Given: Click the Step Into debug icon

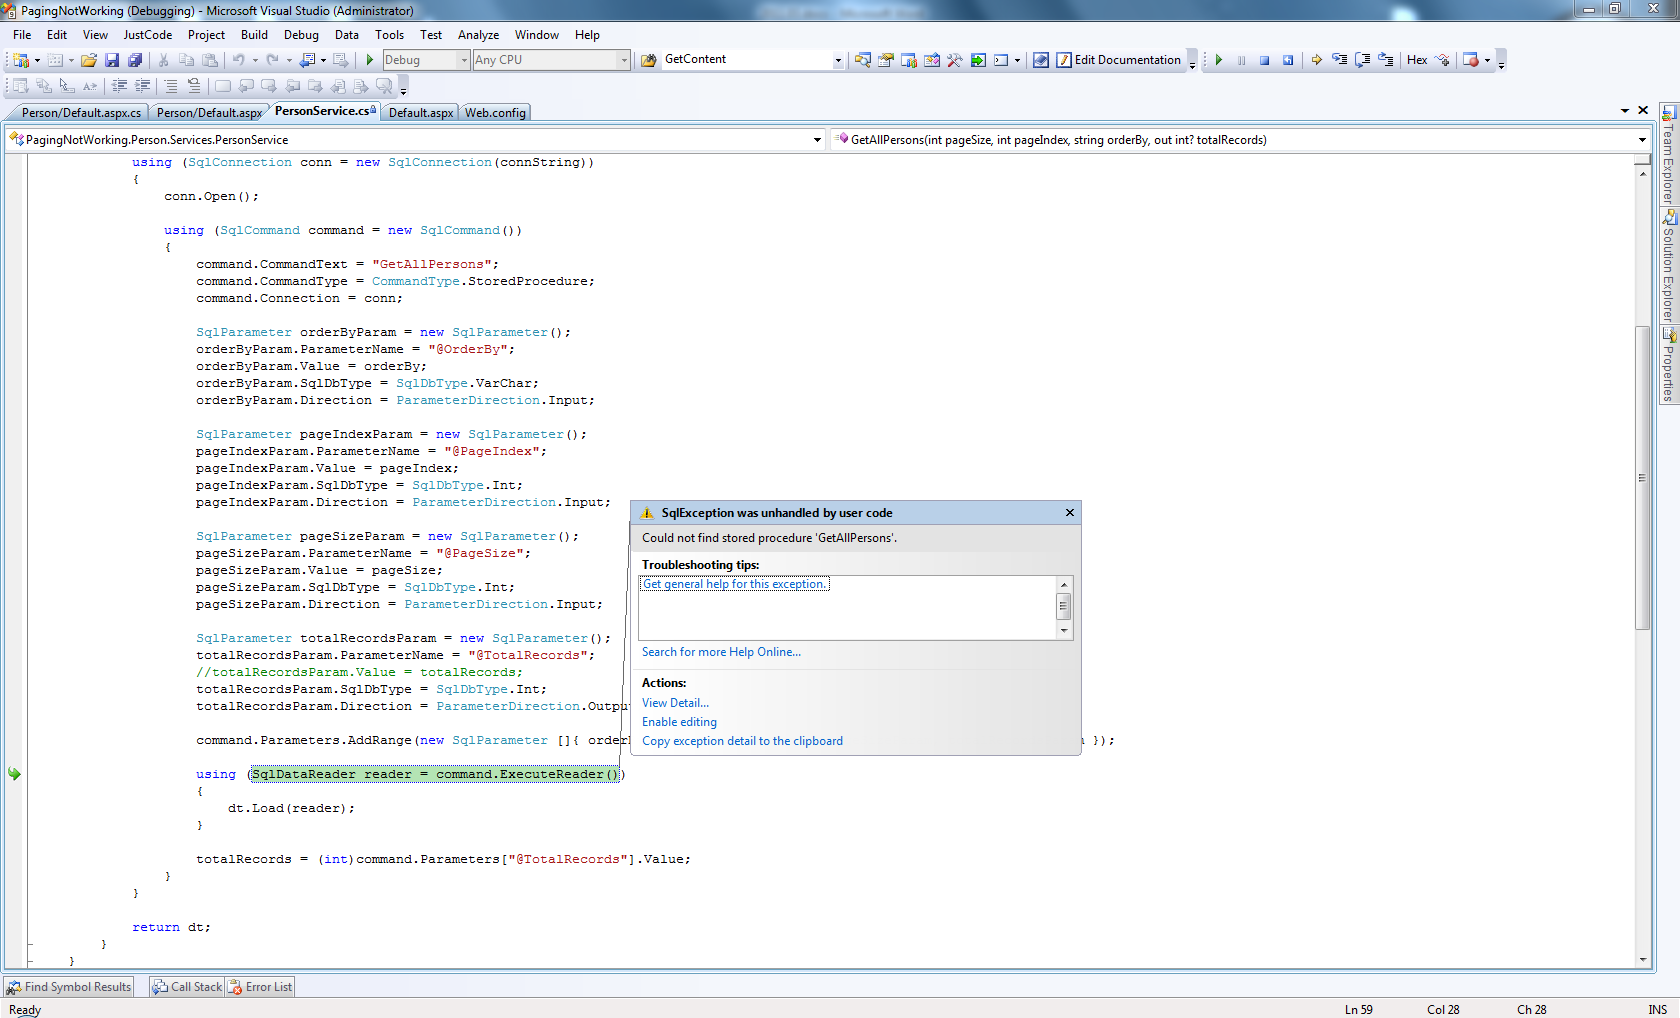Looking at the screenshot, I should 1339,60.
